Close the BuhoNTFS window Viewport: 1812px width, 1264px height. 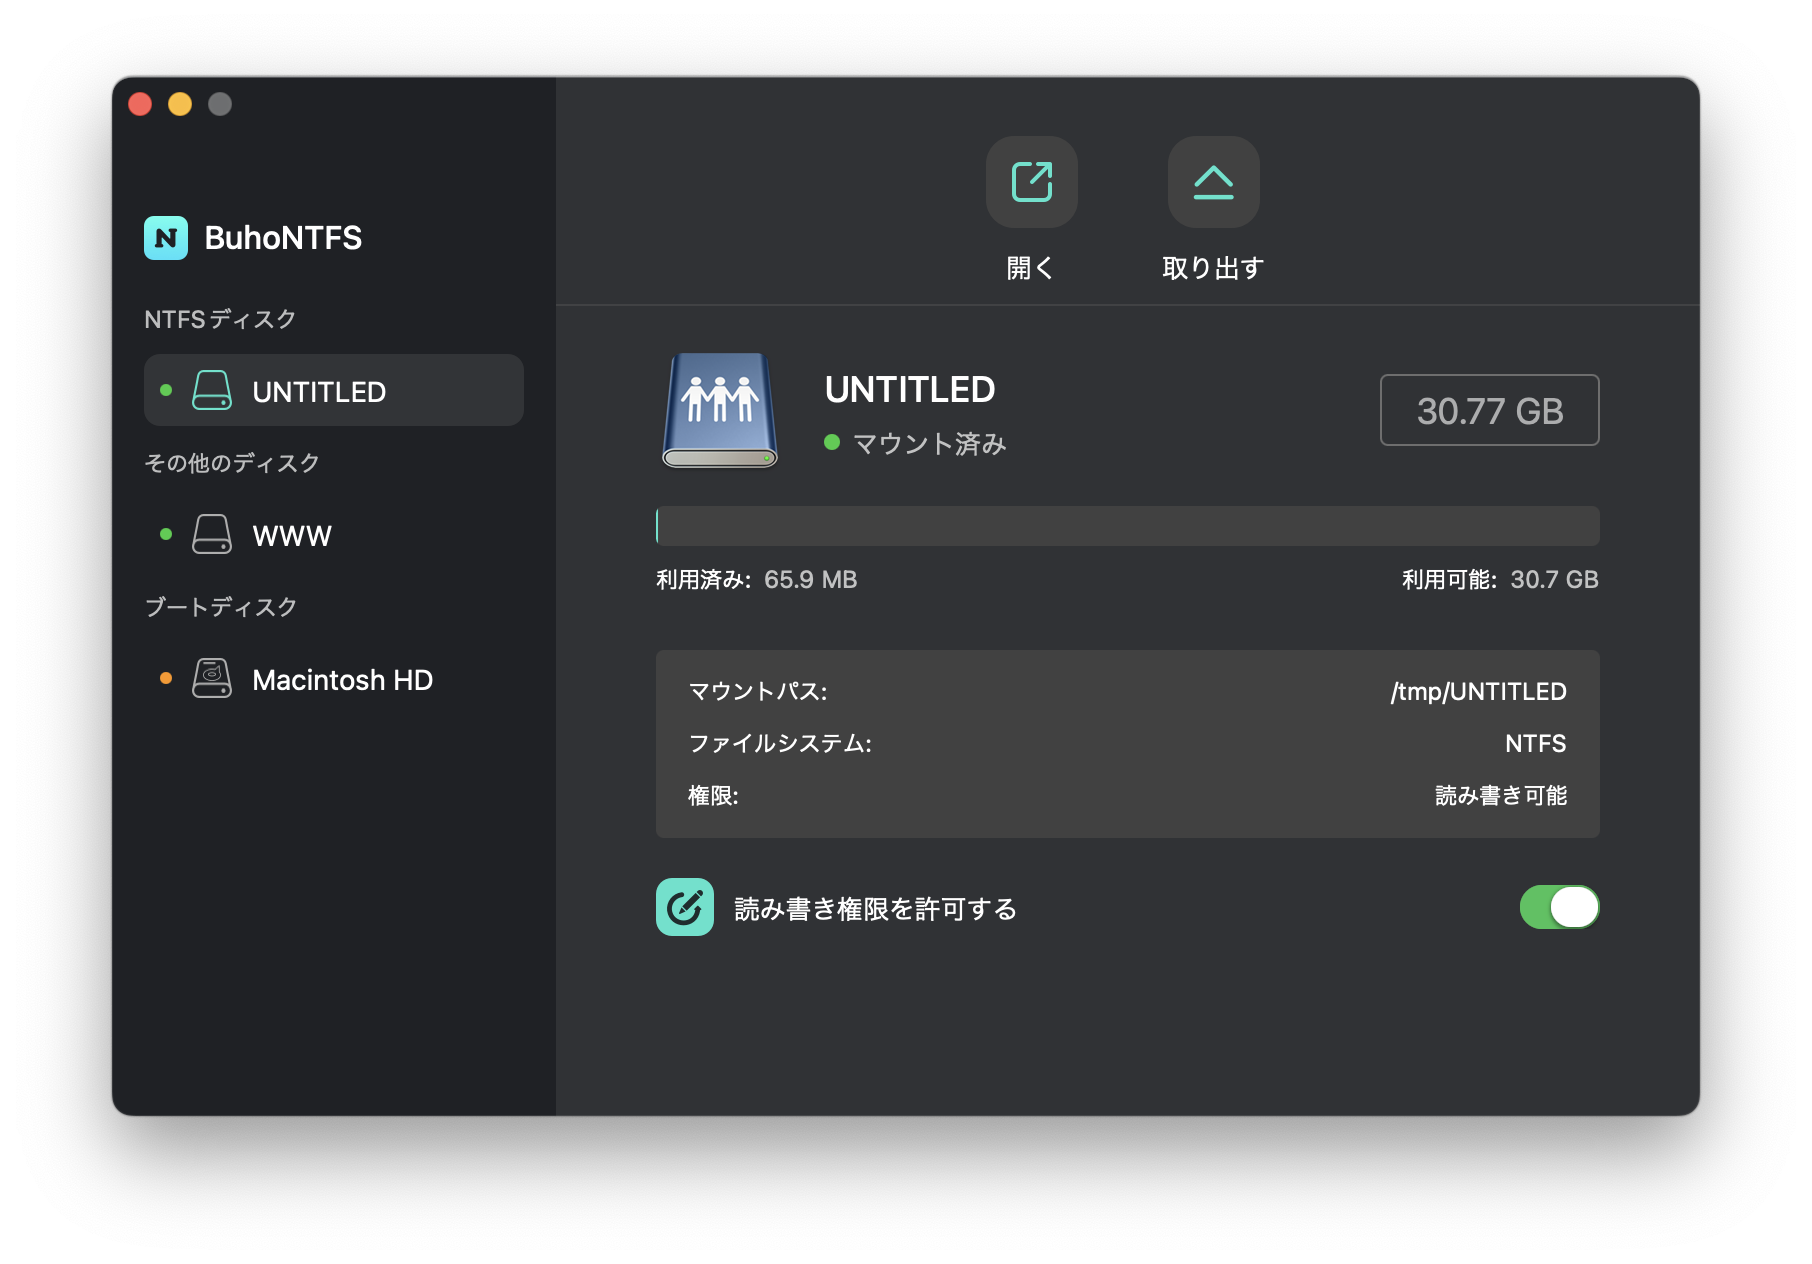tap(140, 104)
